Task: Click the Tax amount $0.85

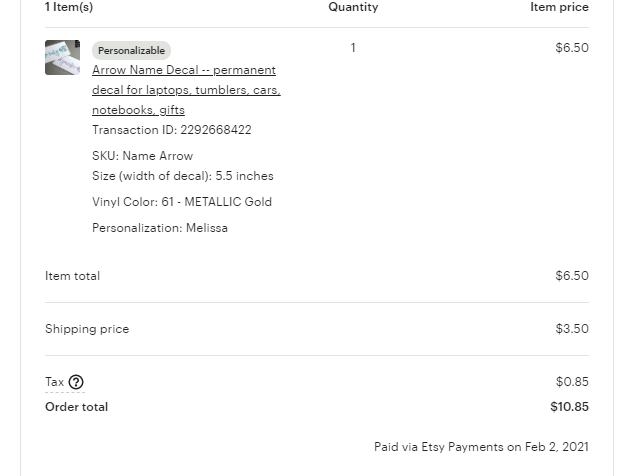Action: (572, 382)
